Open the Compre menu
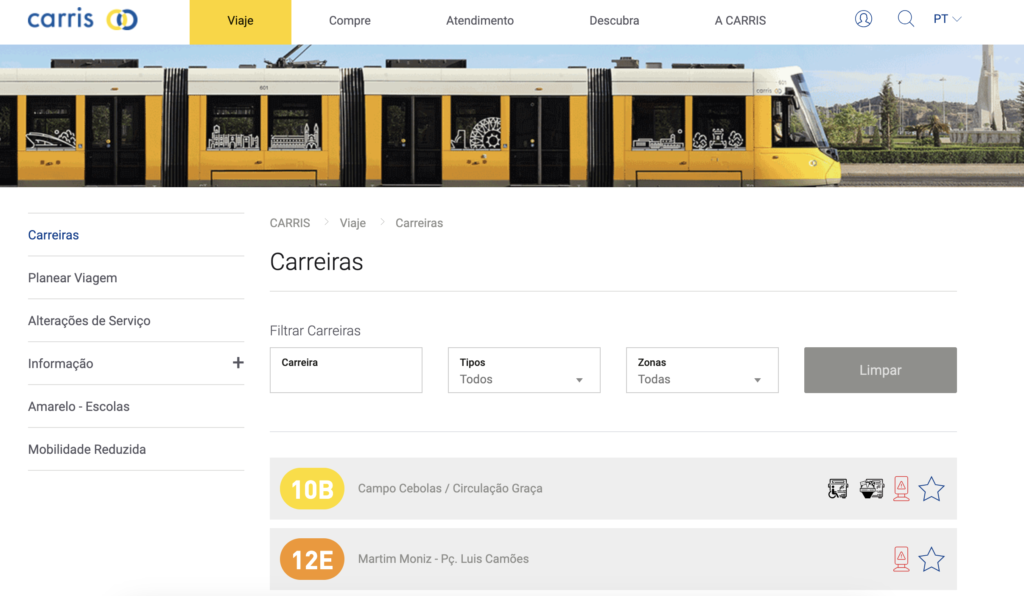Viewport: 1024px width, 596px height. pyautogui.click(x=349, y=21)
